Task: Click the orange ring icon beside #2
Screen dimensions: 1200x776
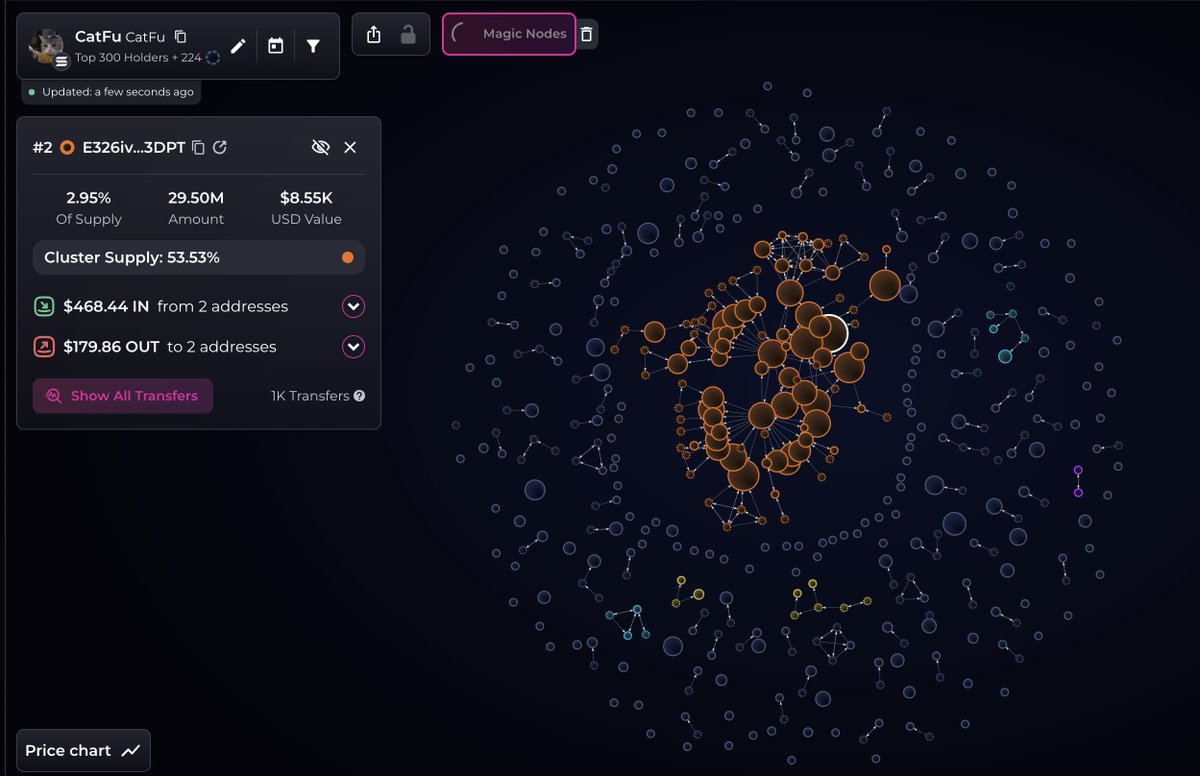Action: pyautogui.click(x=67, y=148)
